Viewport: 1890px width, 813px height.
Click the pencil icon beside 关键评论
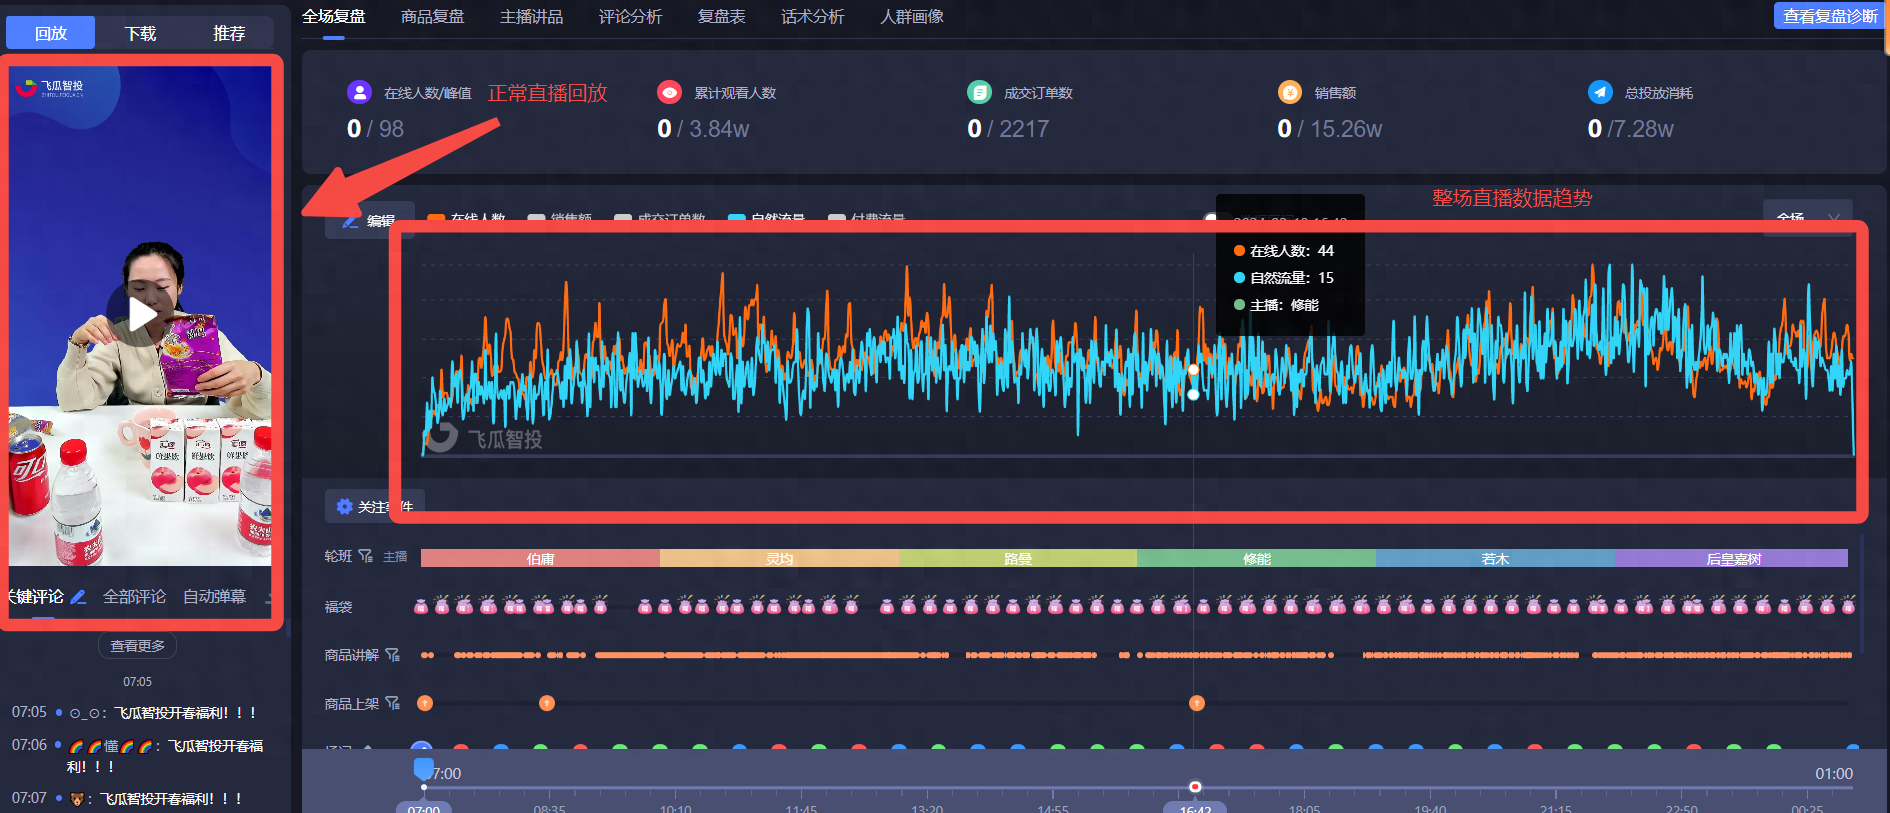(x=79, y=597)
